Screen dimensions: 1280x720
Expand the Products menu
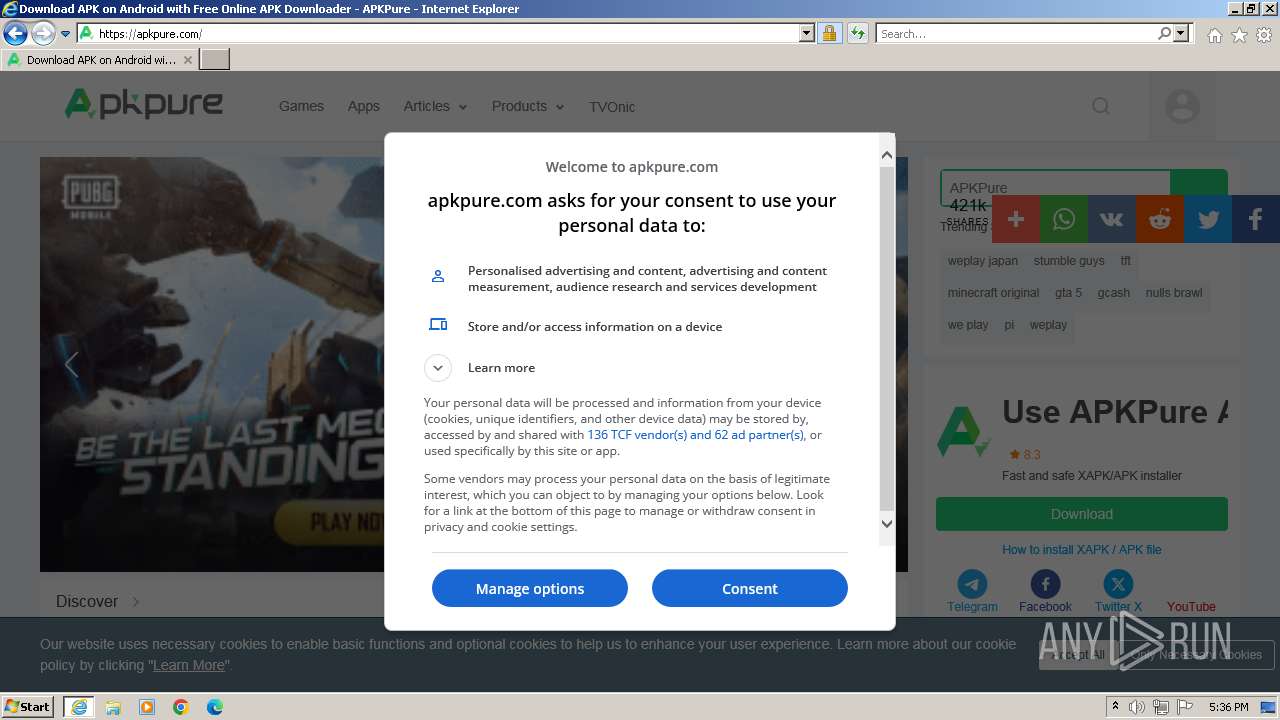(528, 106)
